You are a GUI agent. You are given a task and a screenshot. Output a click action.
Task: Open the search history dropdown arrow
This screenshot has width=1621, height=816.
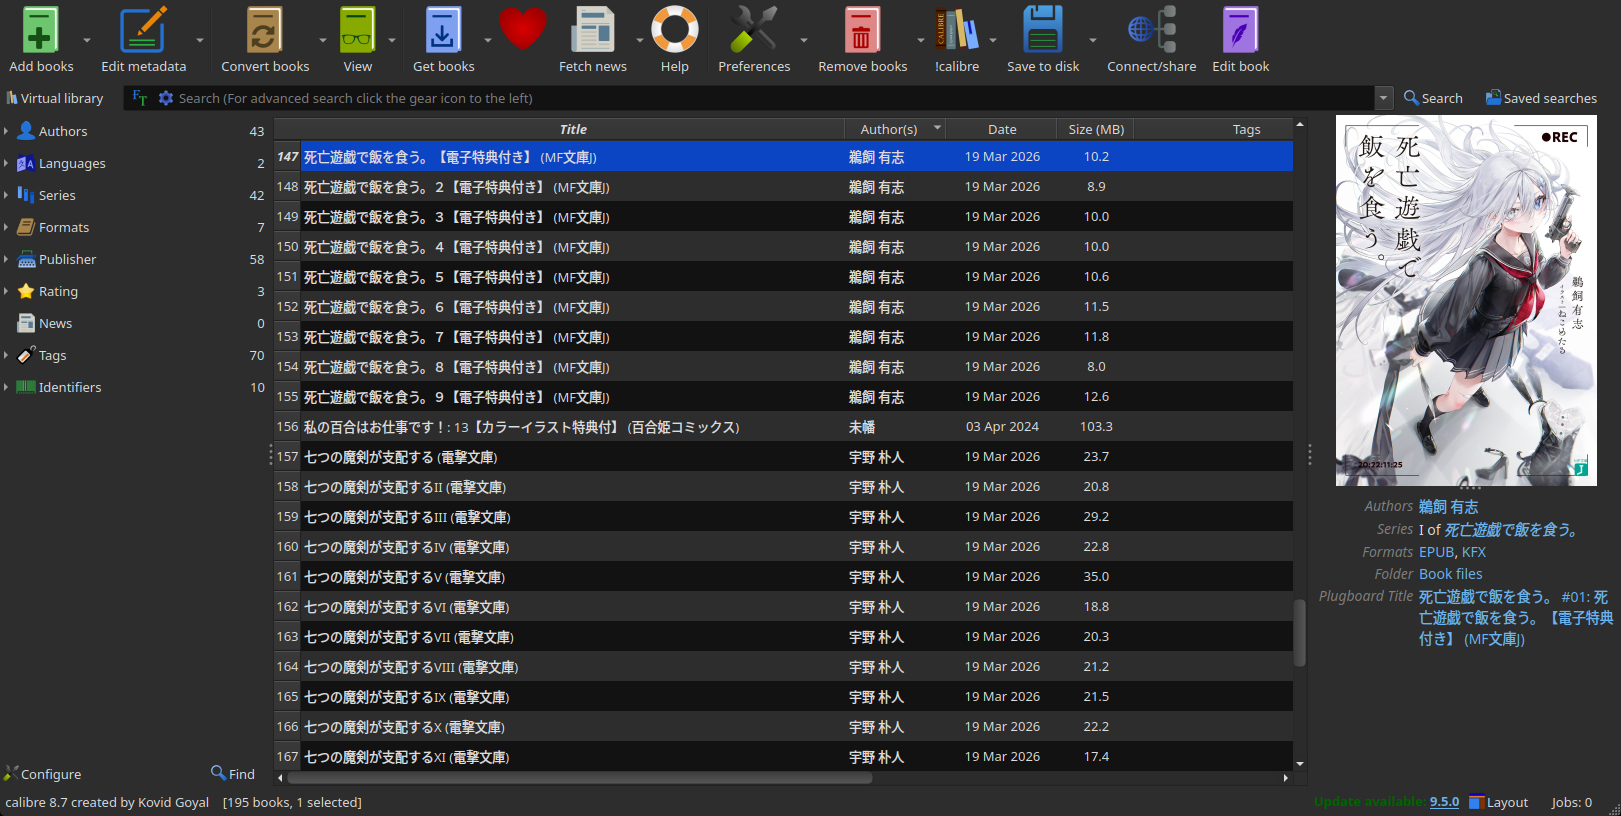click(x=1384, y=98)
